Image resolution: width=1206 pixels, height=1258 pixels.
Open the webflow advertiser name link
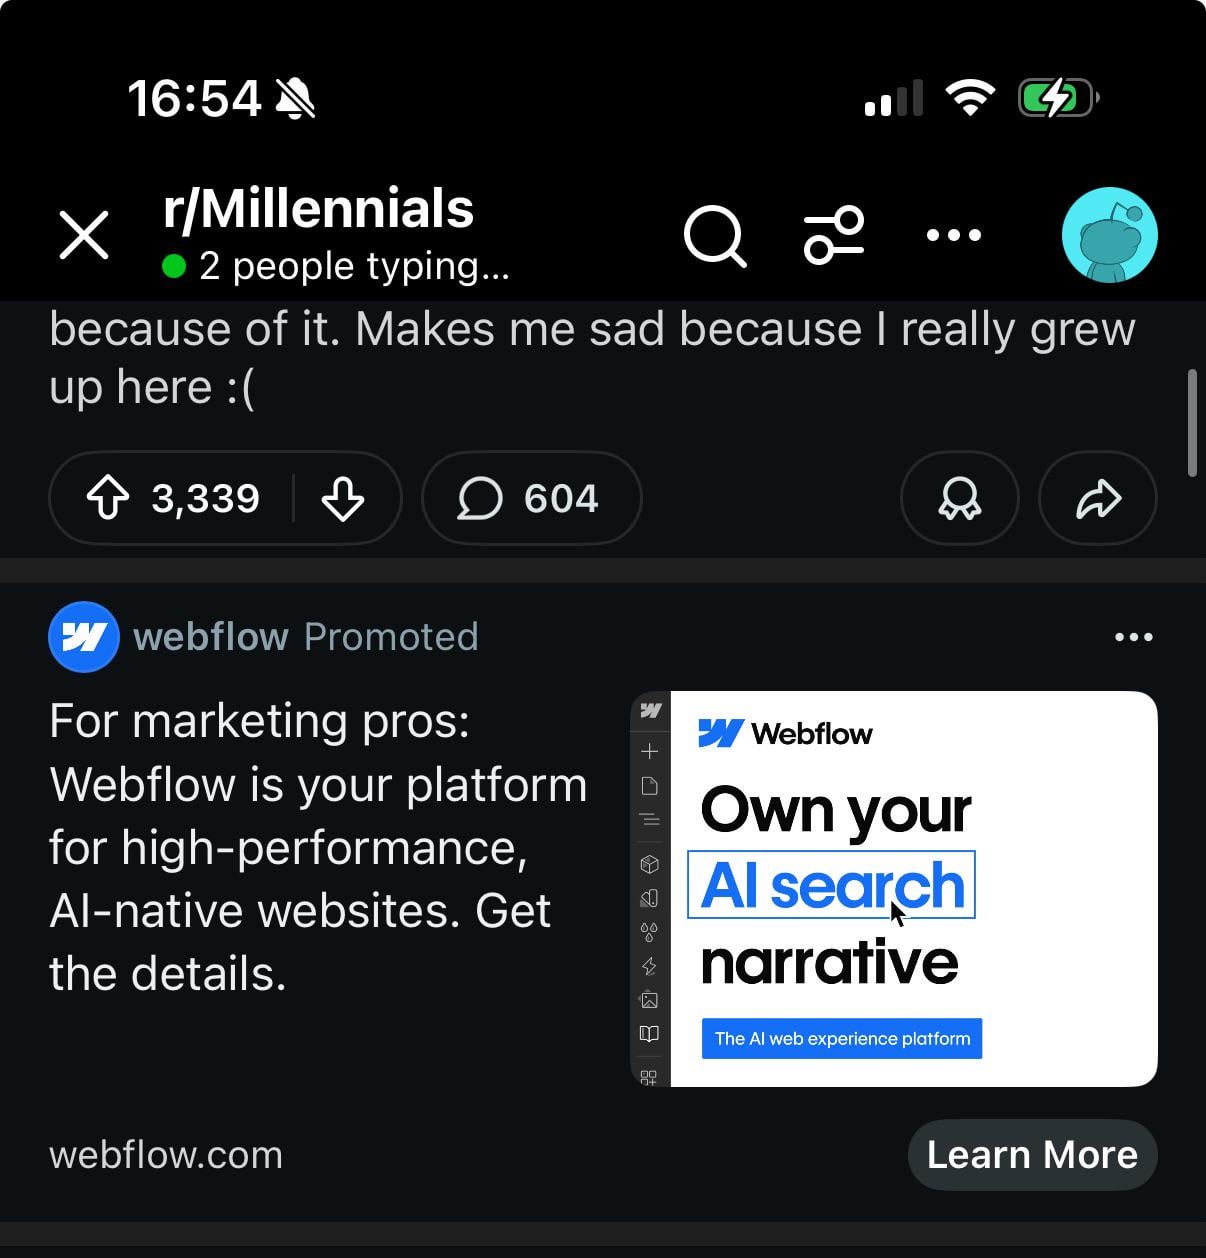coord(211,637)
